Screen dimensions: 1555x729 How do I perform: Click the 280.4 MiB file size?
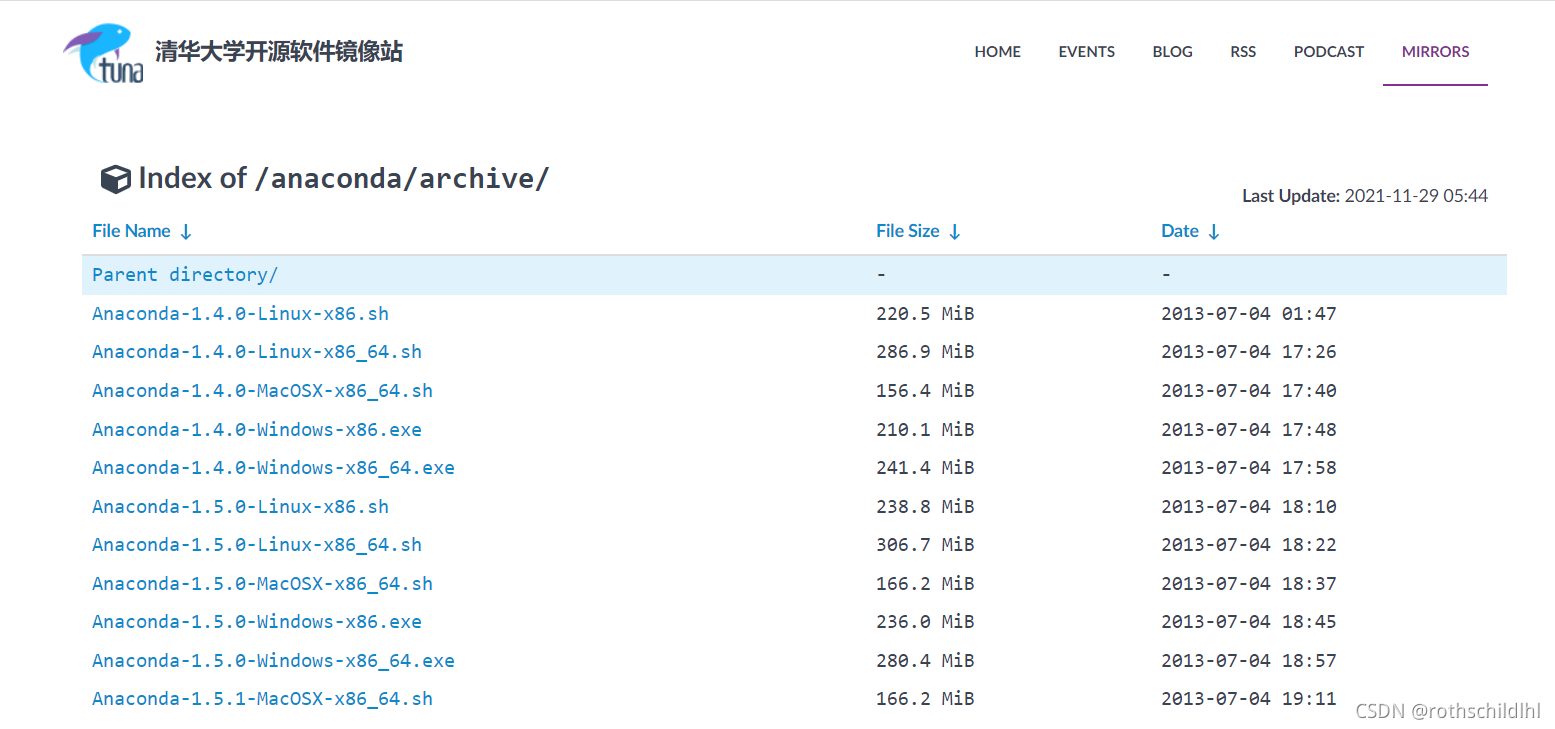925,660
